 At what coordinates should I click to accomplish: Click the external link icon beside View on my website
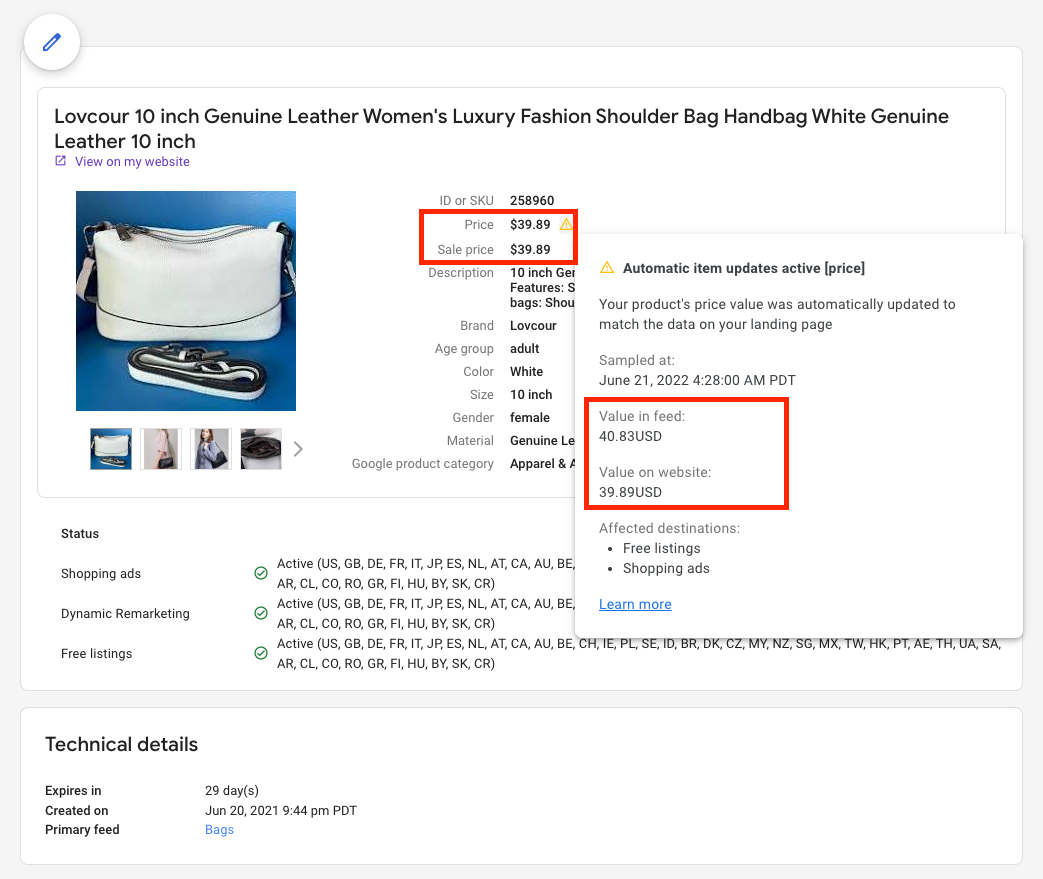[x=61, y=161]
